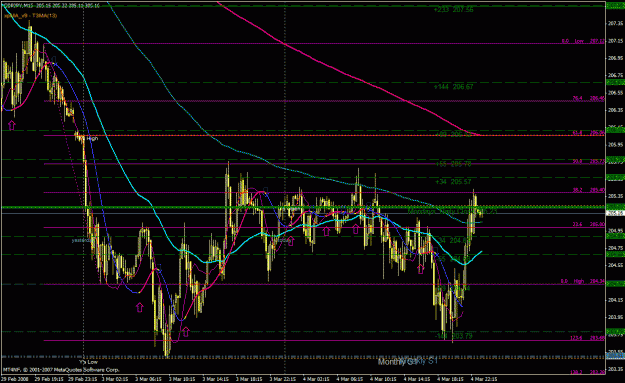Select the Fibonacci 23.6 level label
The image size is (625, 383).
tap(589, 225)
